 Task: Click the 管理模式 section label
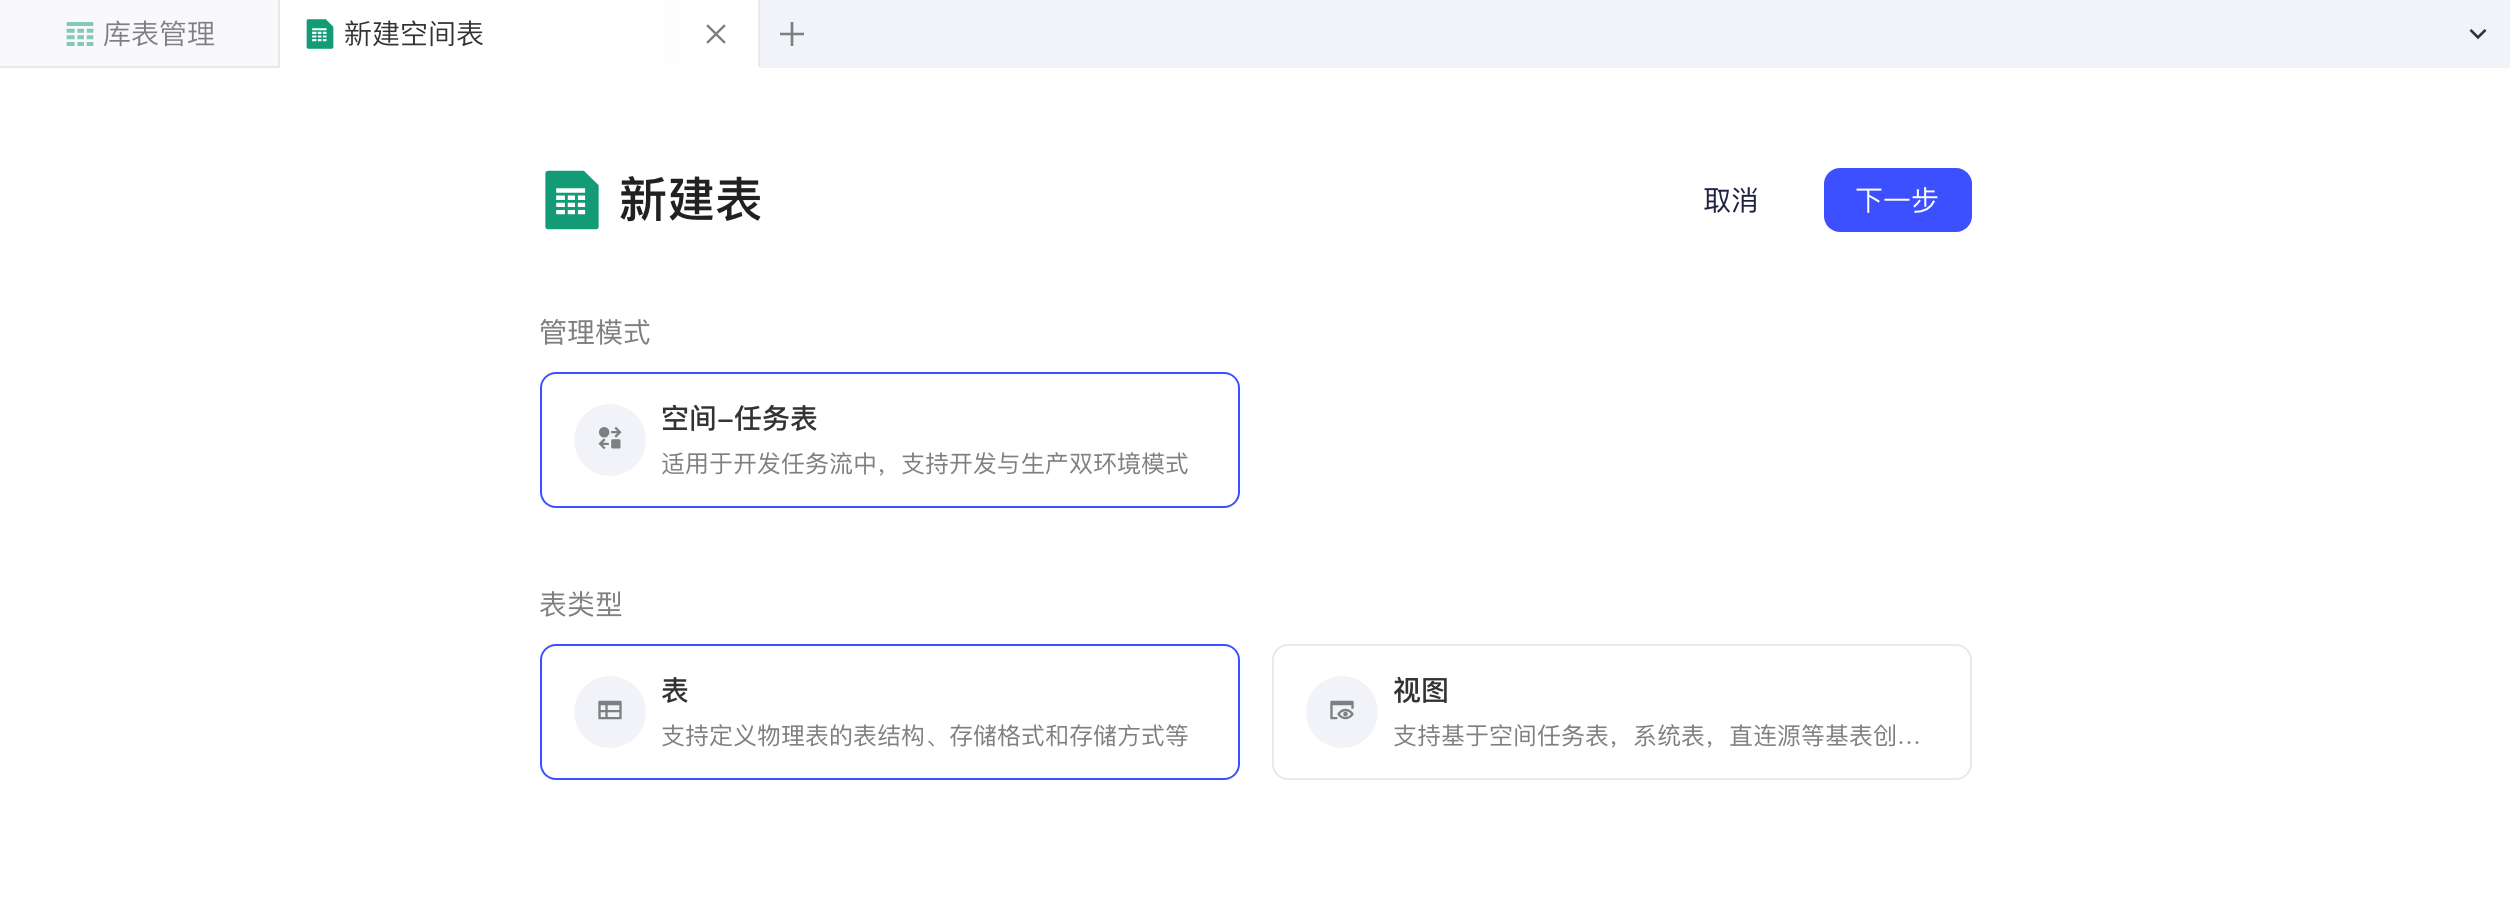pos(595,332)
